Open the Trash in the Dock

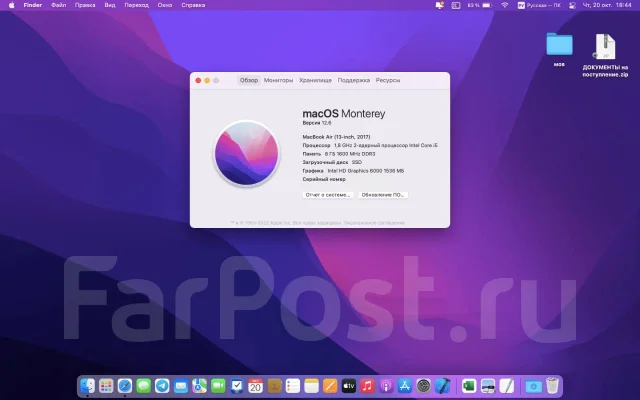click(552, 386)
